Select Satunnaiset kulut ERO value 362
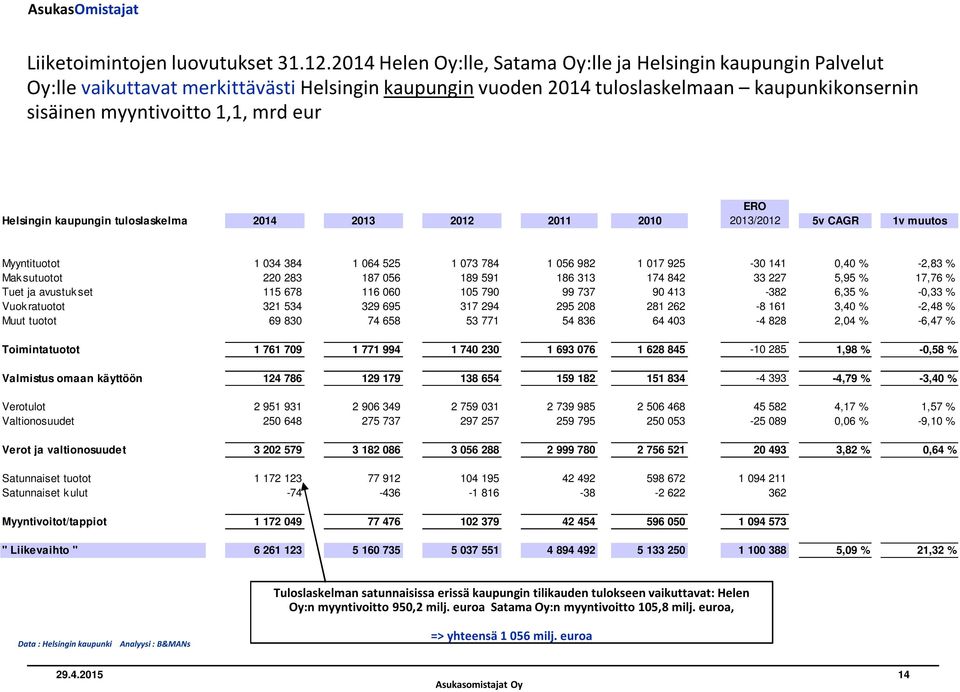This screenshot has height=692, width=960. [x=778, y=493]
